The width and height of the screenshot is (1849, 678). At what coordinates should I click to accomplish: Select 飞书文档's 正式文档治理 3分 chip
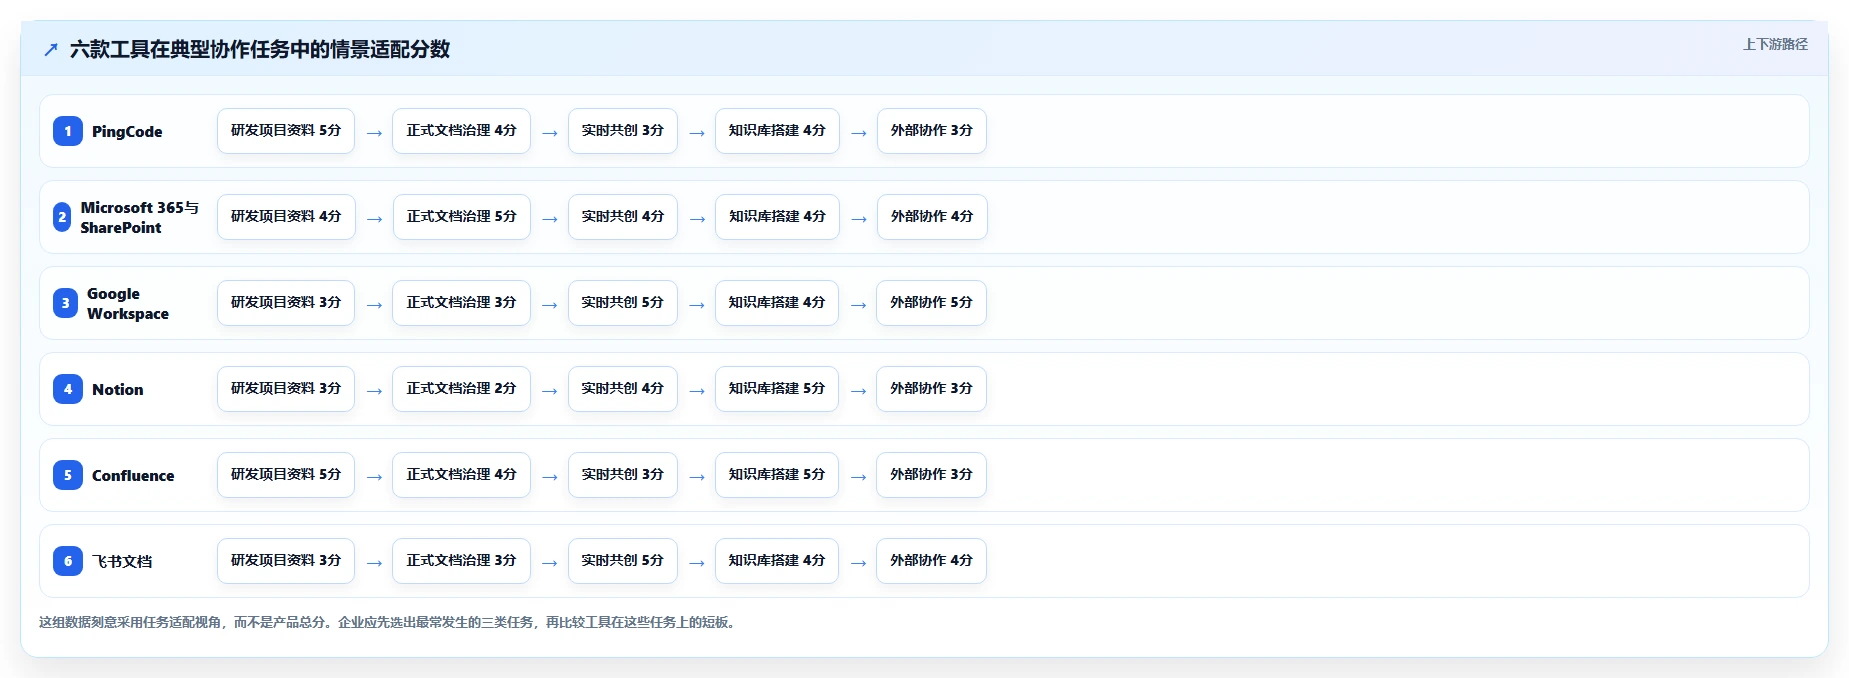pos(461,561)
